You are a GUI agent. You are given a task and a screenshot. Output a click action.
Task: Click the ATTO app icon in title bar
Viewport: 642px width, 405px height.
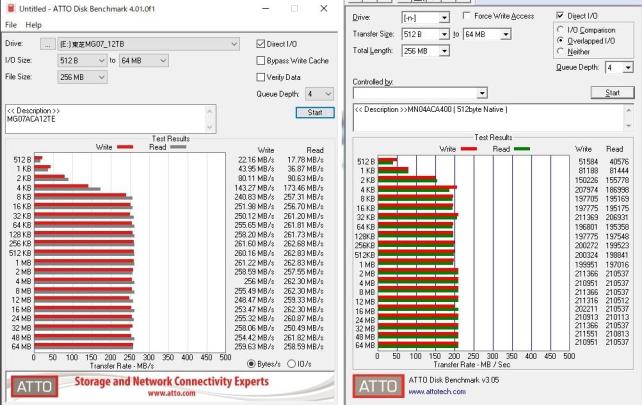[x=11, y=8]
